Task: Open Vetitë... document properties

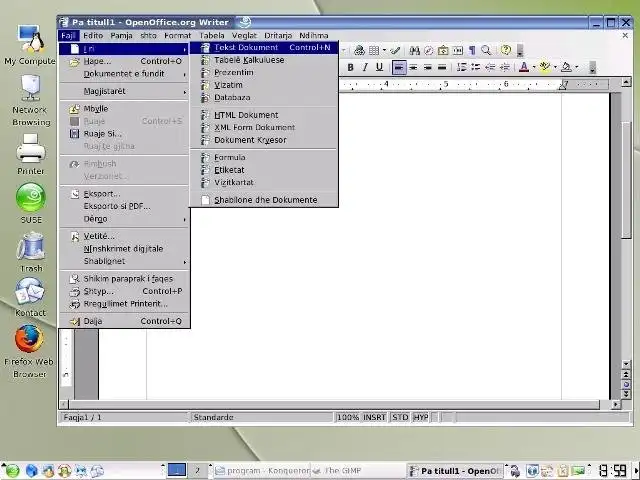Action: coord(124,236)
